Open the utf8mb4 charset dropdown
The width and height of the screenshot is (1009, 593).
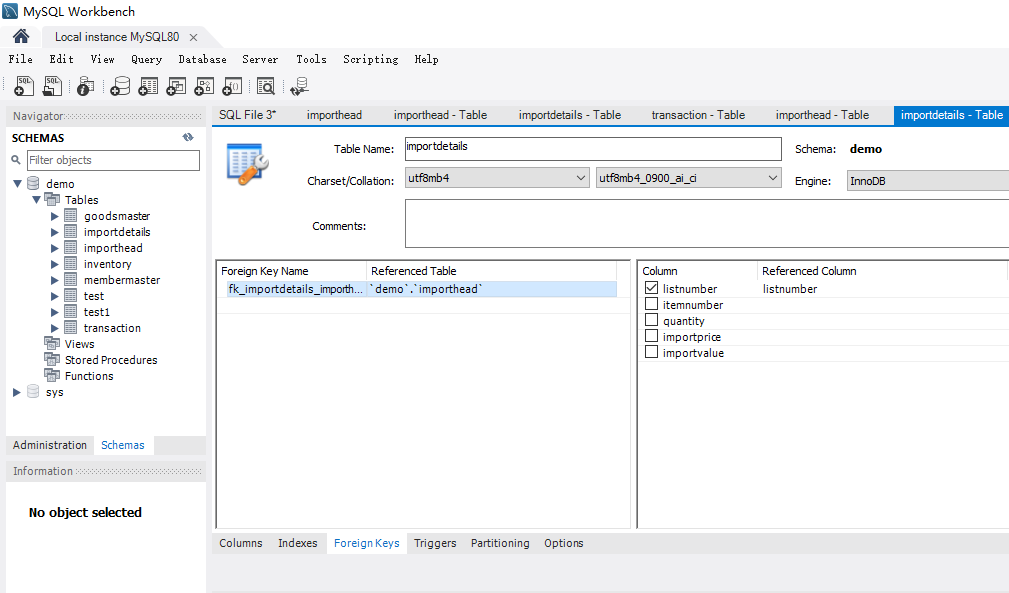(x=496, y=178)
